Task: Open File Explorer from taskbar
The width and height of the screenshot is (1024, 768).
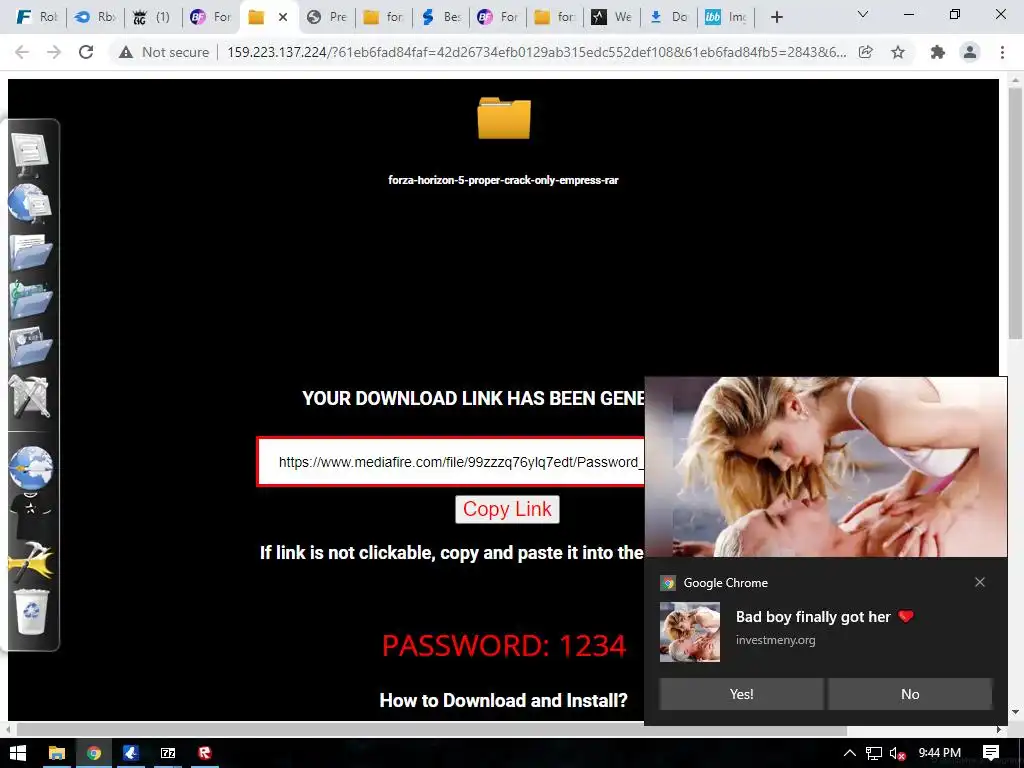Action: pos(57,753)
